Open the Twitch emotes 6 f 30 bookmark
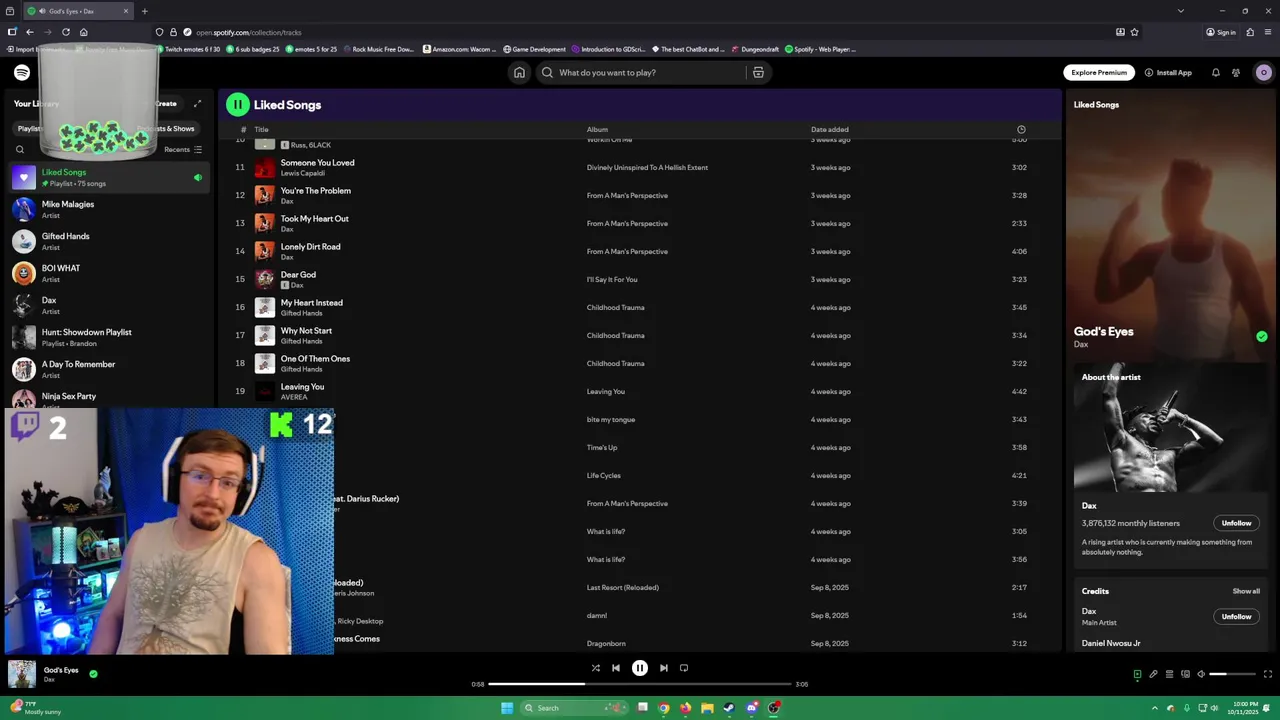 pyautogui.click(x=188, y=49)
